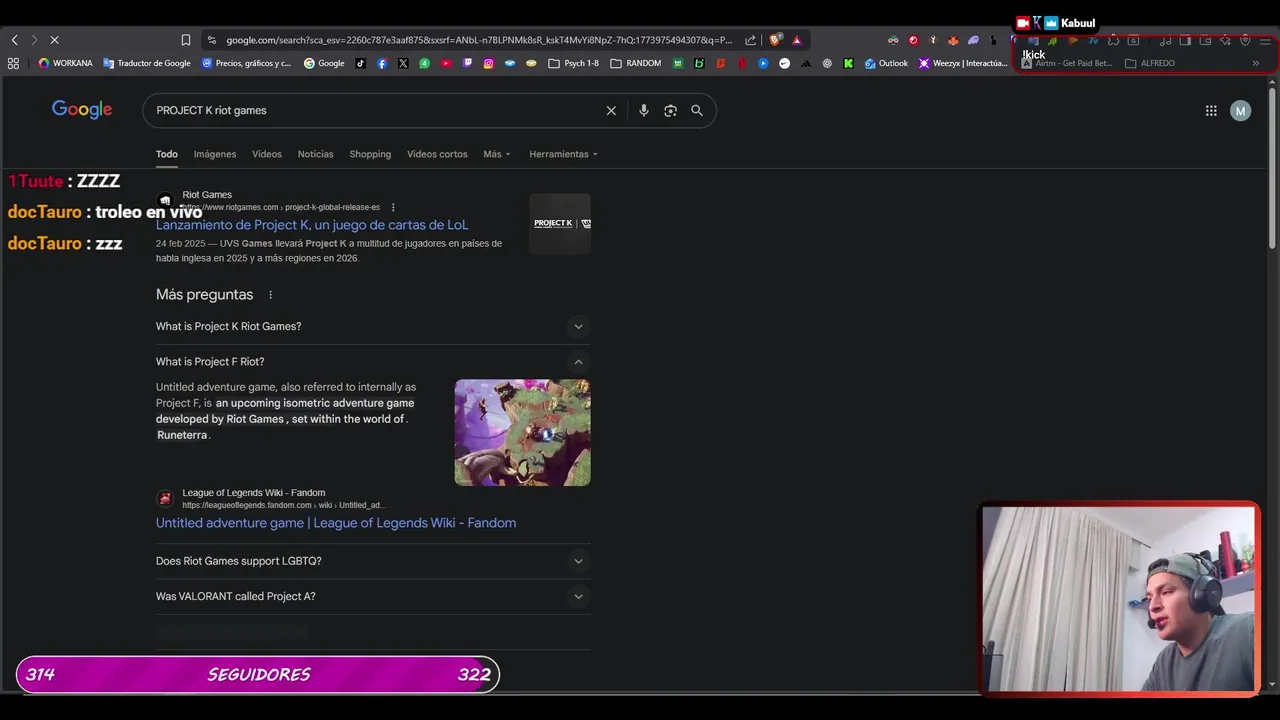Screen dimensions: 1280x720
Task: Go to Google homepage via logo
Action: (x=82, y=110)
